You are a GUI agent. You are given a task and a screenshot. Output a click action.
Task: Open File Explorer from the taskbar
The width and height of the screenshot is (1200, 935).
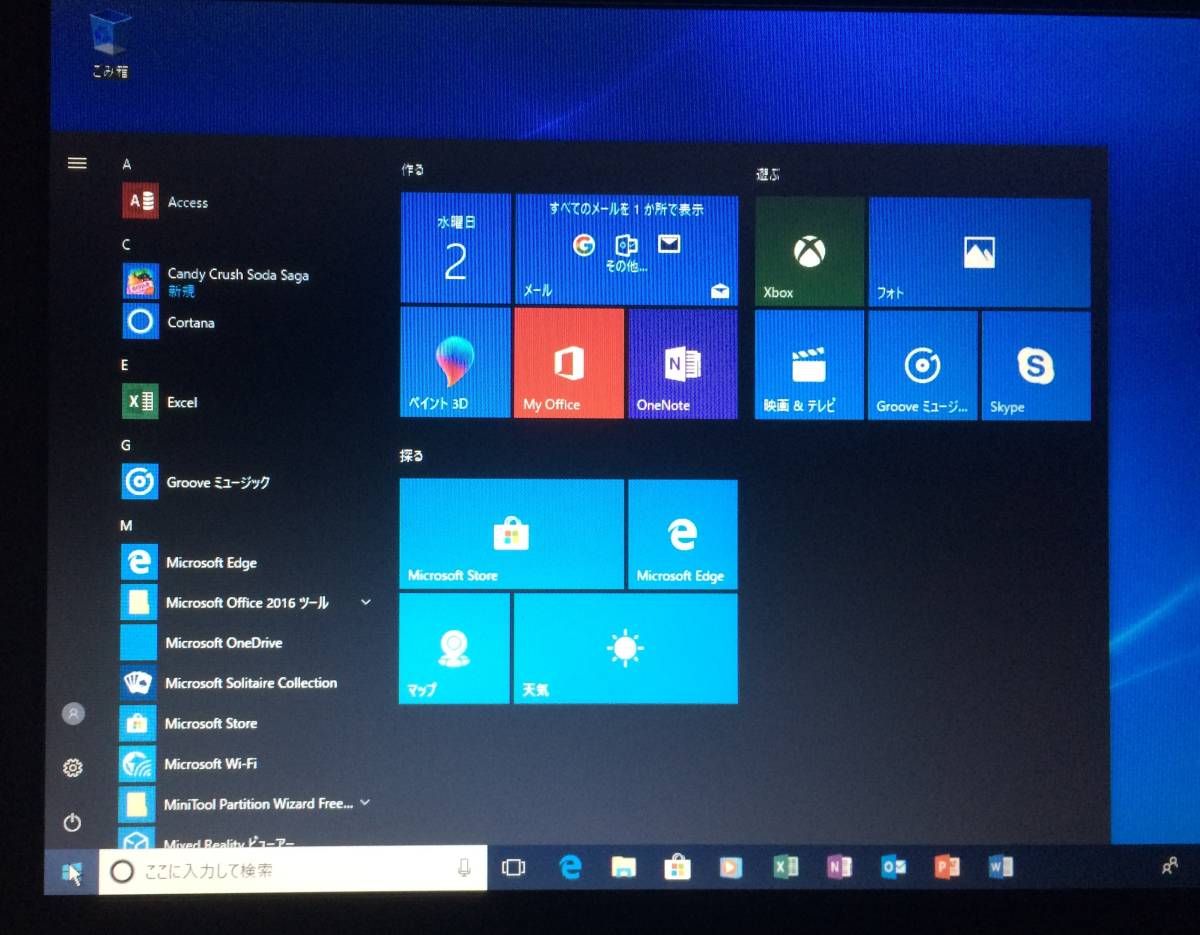point(624,867)
